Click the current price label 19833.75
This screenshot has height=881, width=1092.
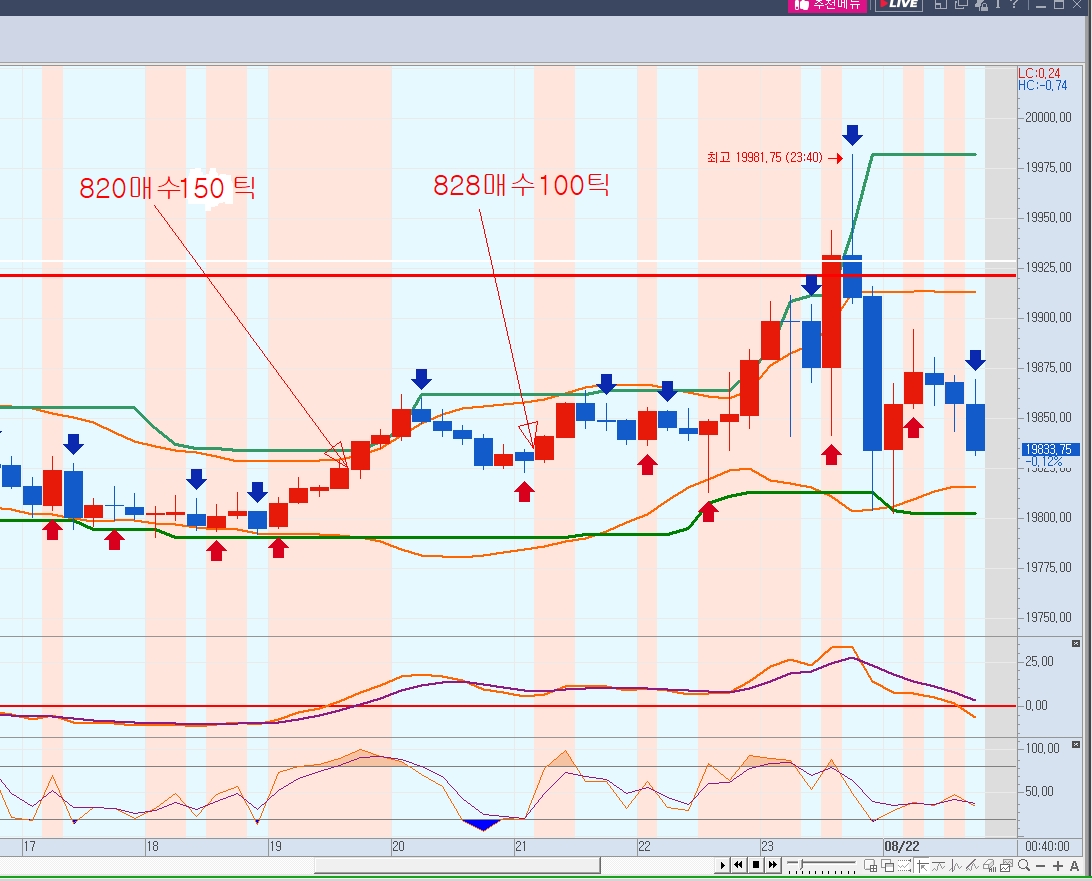1050,450
